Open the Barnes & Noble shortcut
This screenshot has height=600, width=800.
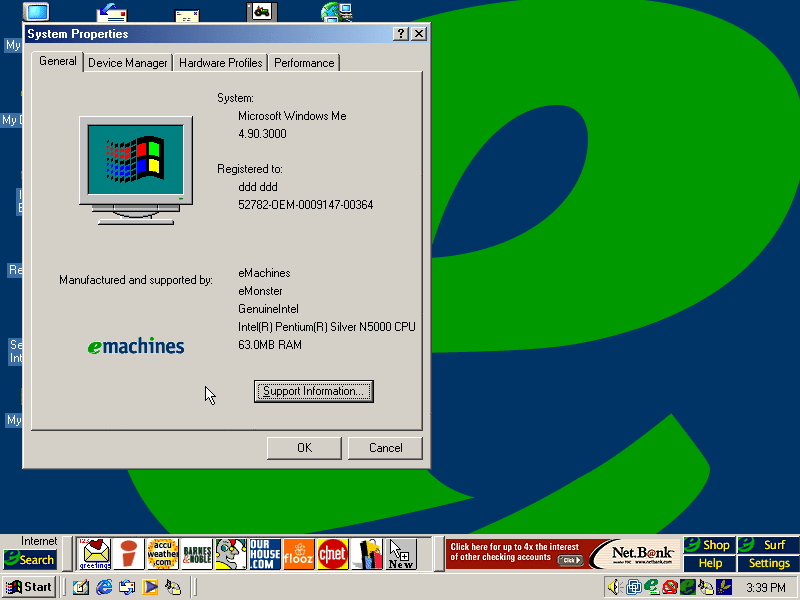tap(196, 553)
